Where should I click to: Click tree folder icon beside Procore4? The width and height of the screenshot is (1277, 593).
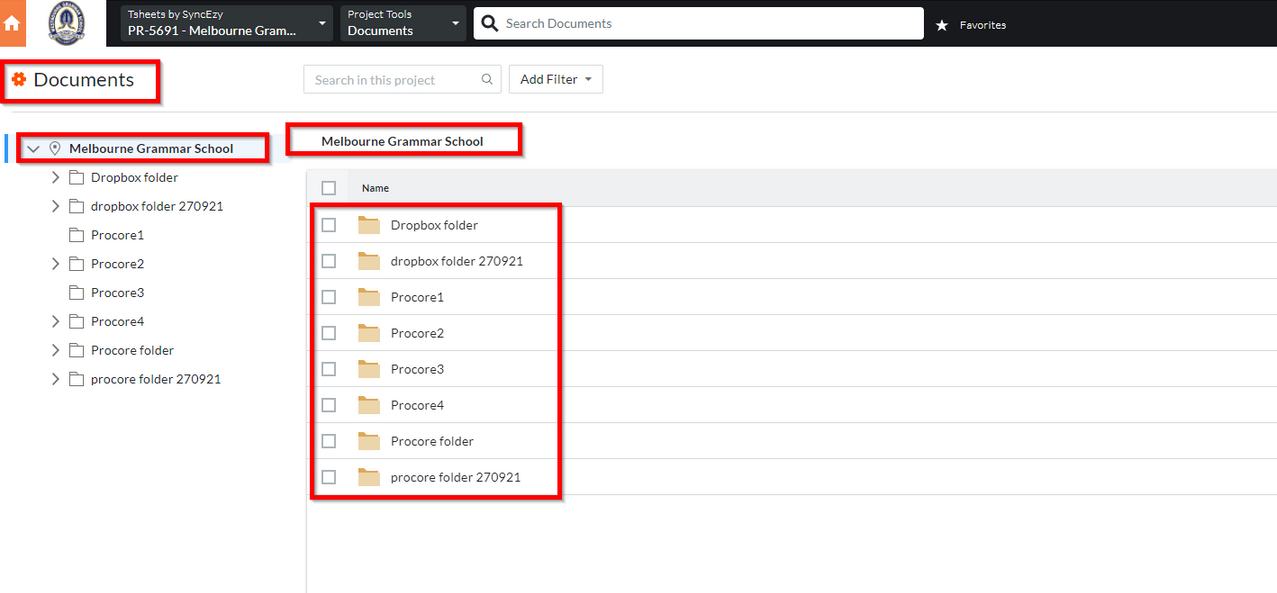coord(76,322)
